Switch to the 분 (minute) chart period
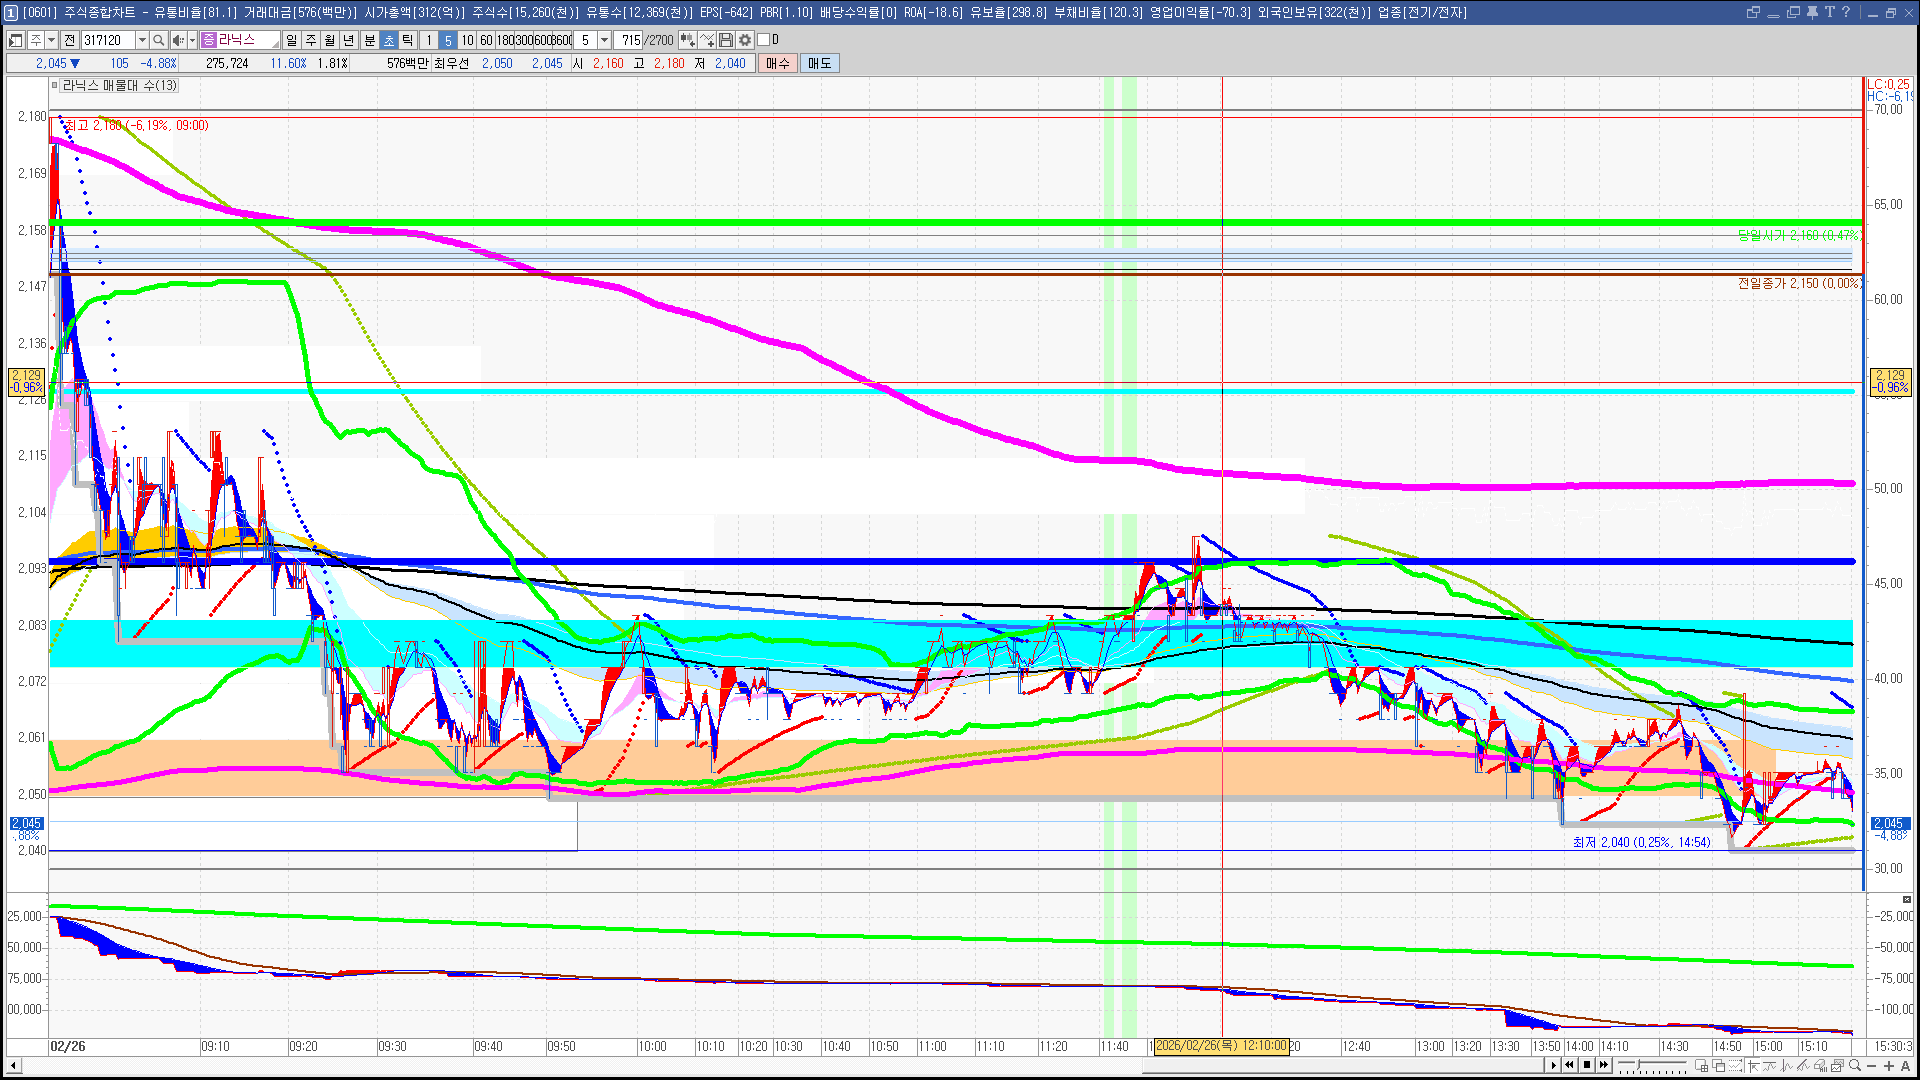This screenshot has width=1920, height=1080. pos(369,40)
